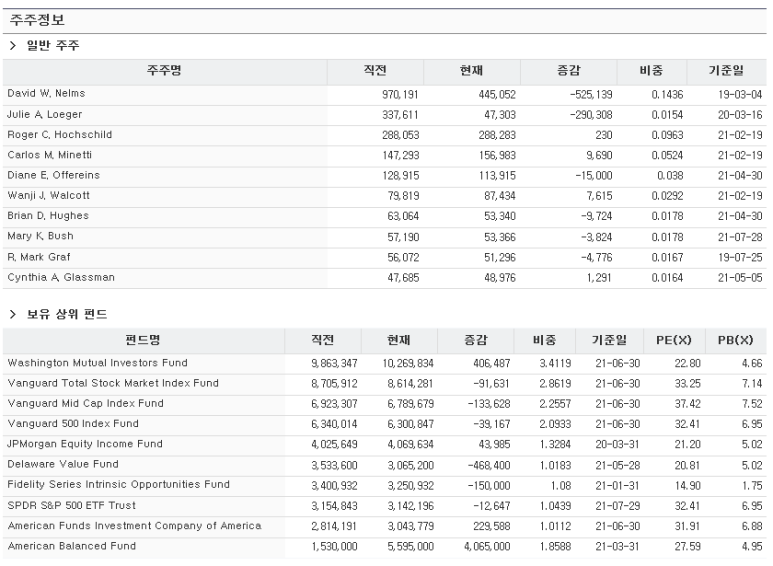
Task: Select Washington Mutual weight 3.4119
Action: point(555,363)
